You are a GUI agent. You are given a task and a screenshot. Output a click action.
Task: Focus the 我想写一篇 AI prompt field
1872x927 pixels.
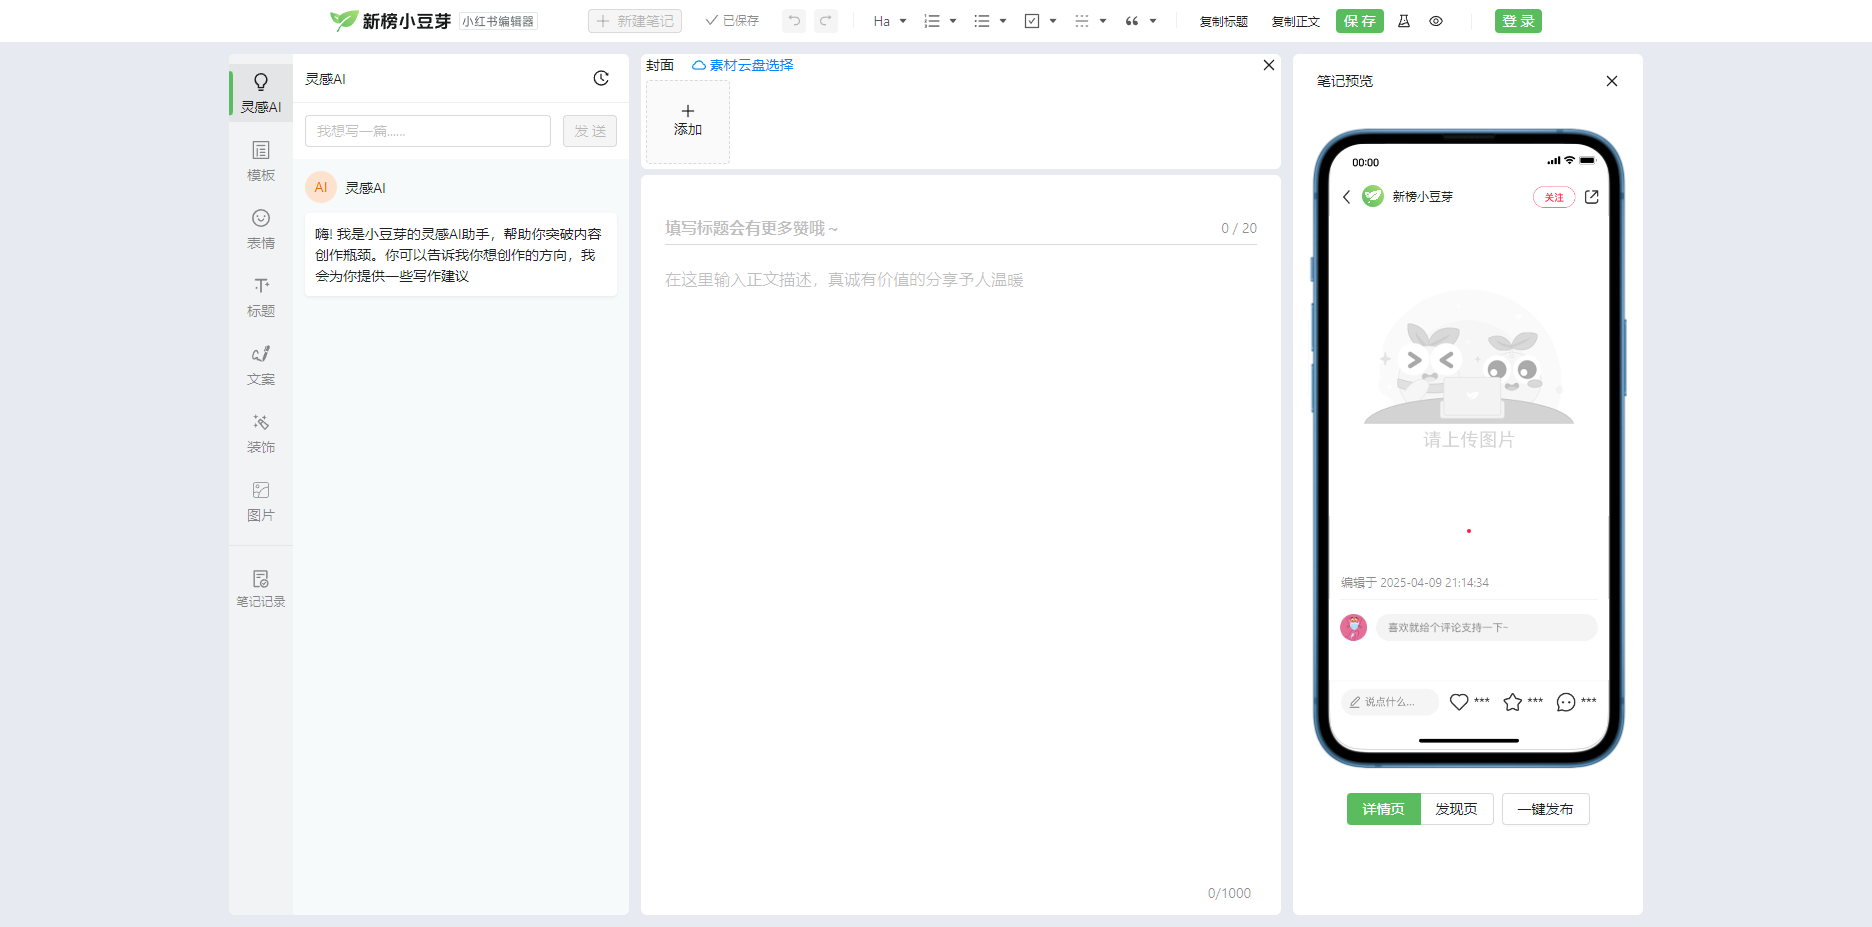[428, 131]
